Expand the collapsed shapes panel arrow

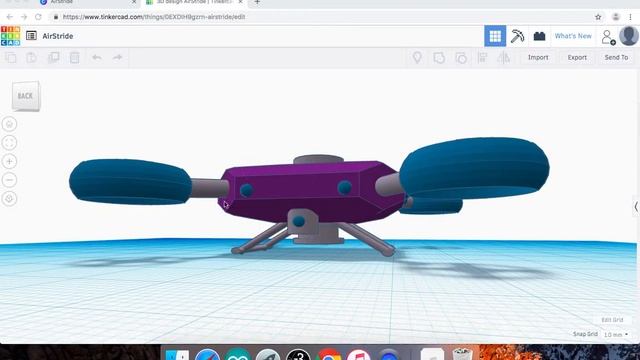tap(636, 207)
